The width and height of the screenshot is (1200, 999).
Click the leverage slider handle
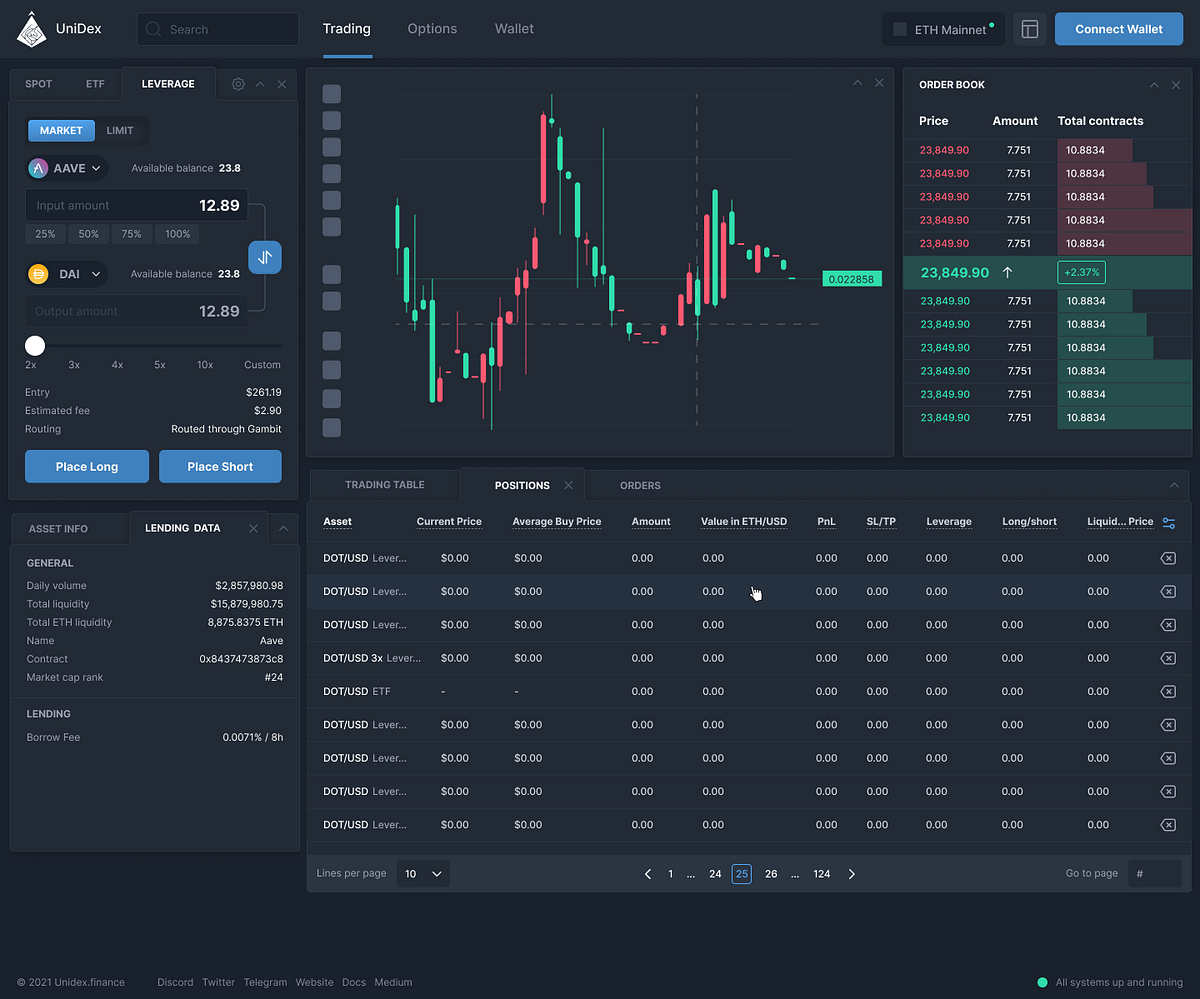(35, 346)
